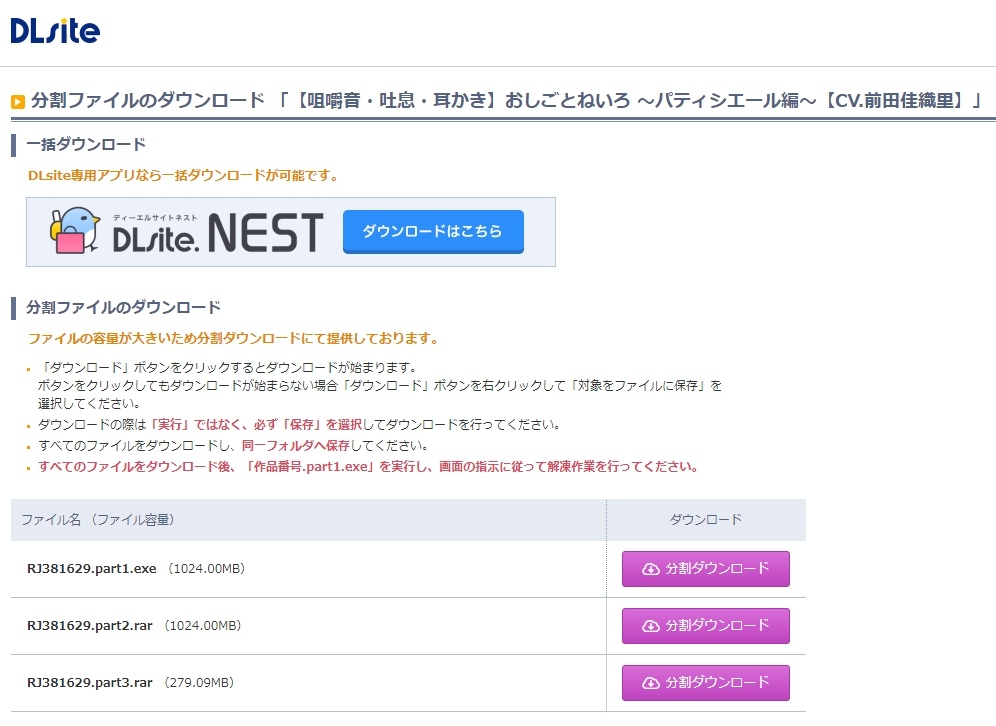Click the blue ダウンロードはこちら button

pos(433,232)
